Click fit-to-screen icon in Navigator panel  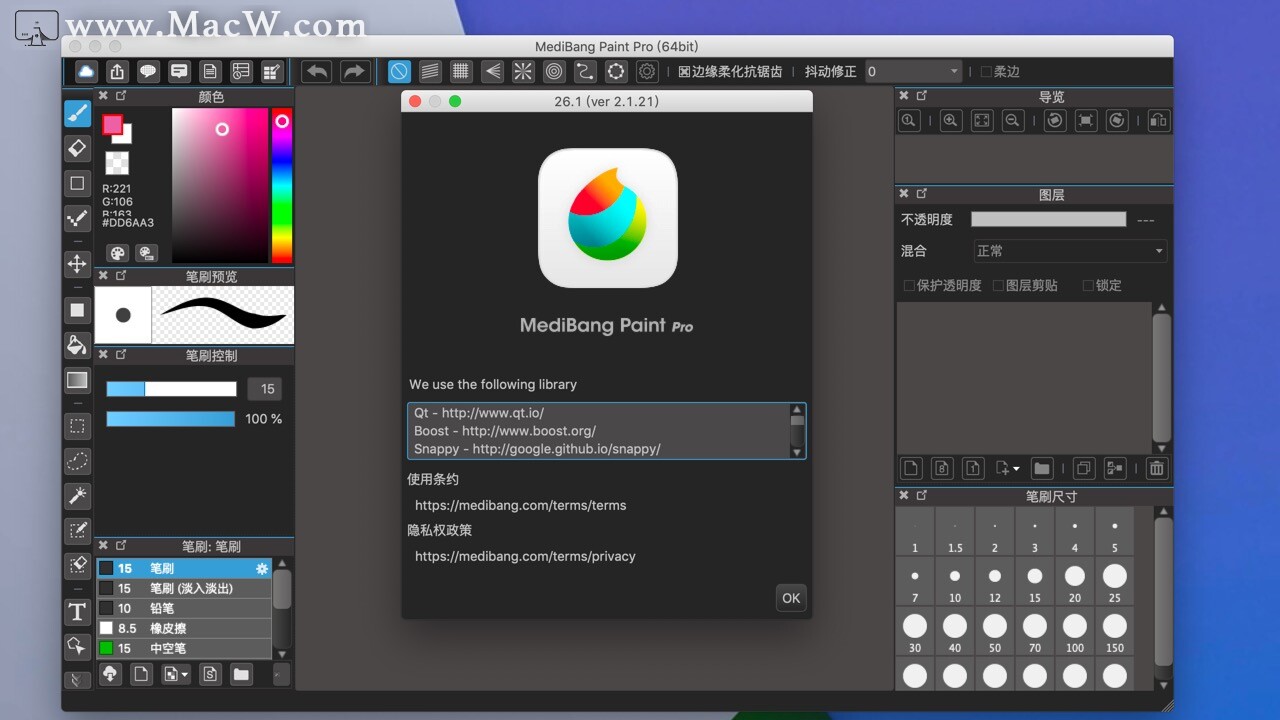click(982, 120)
